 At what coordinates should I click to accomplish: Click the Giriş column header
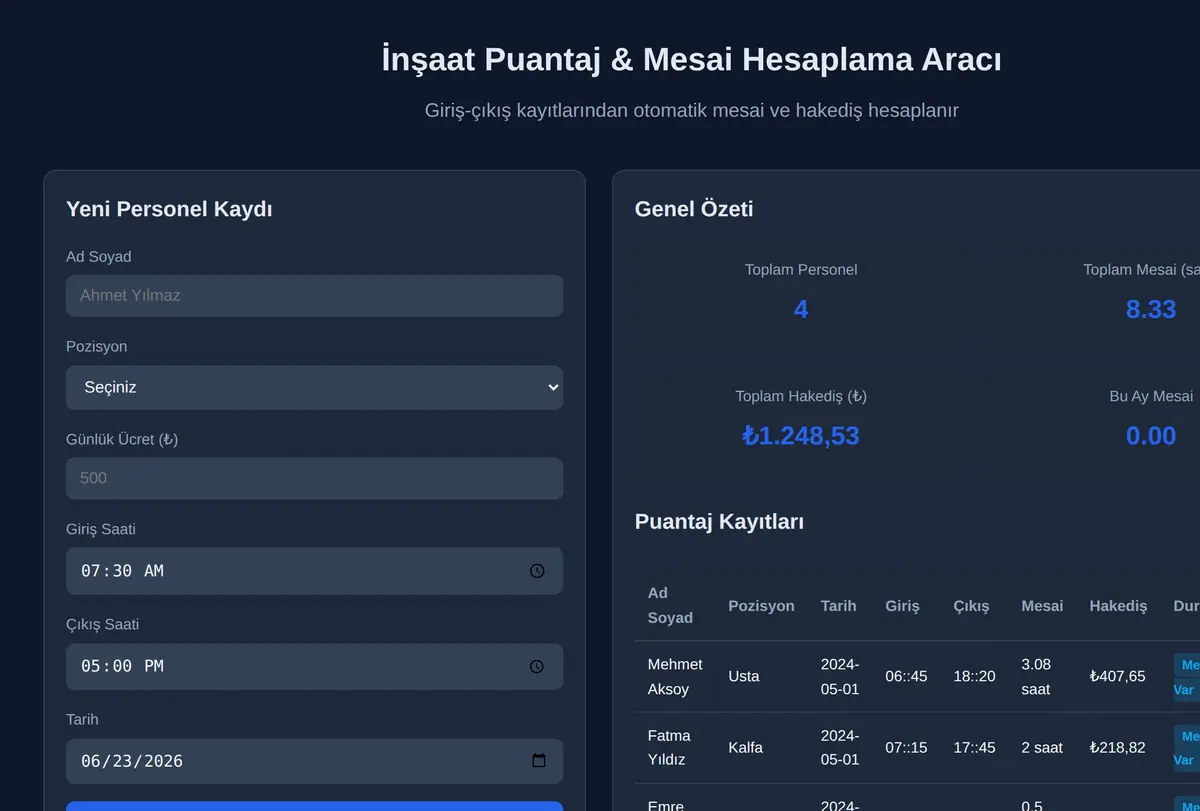tap(902, 606)
